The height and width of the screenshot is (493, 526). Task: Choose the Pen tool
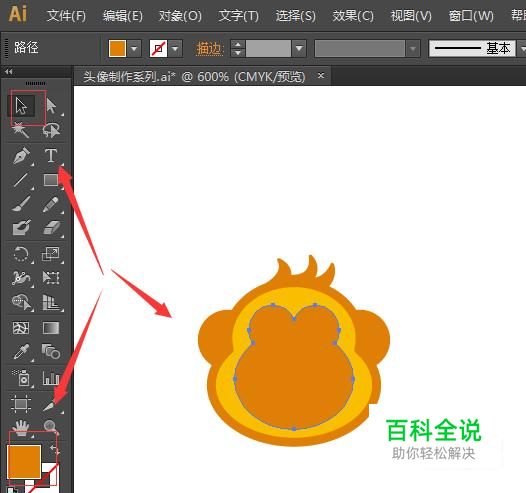point(22,156)
